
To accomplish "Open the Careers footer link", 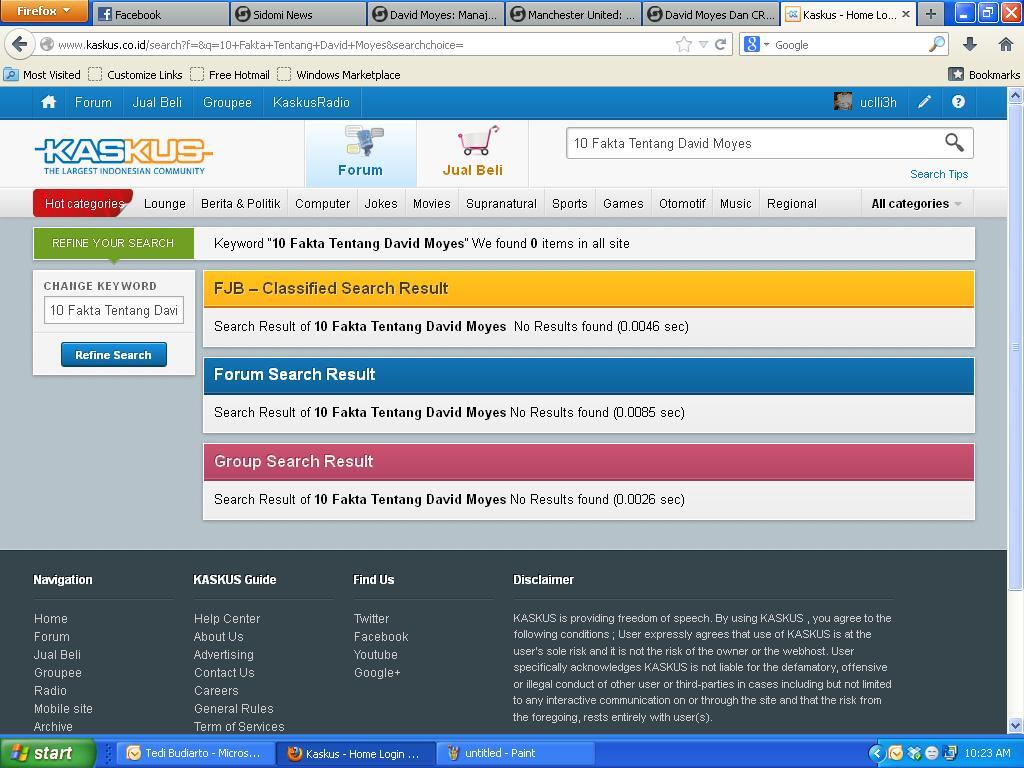I will click(216, 690).
